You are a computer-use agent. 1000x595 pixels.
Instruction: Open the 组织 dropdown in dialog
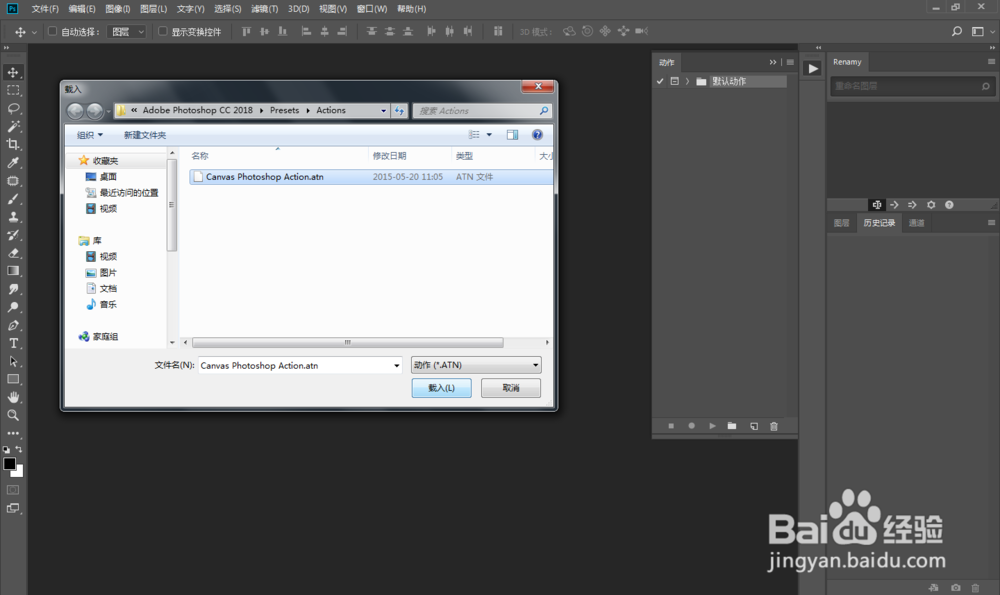coord(89,135)
